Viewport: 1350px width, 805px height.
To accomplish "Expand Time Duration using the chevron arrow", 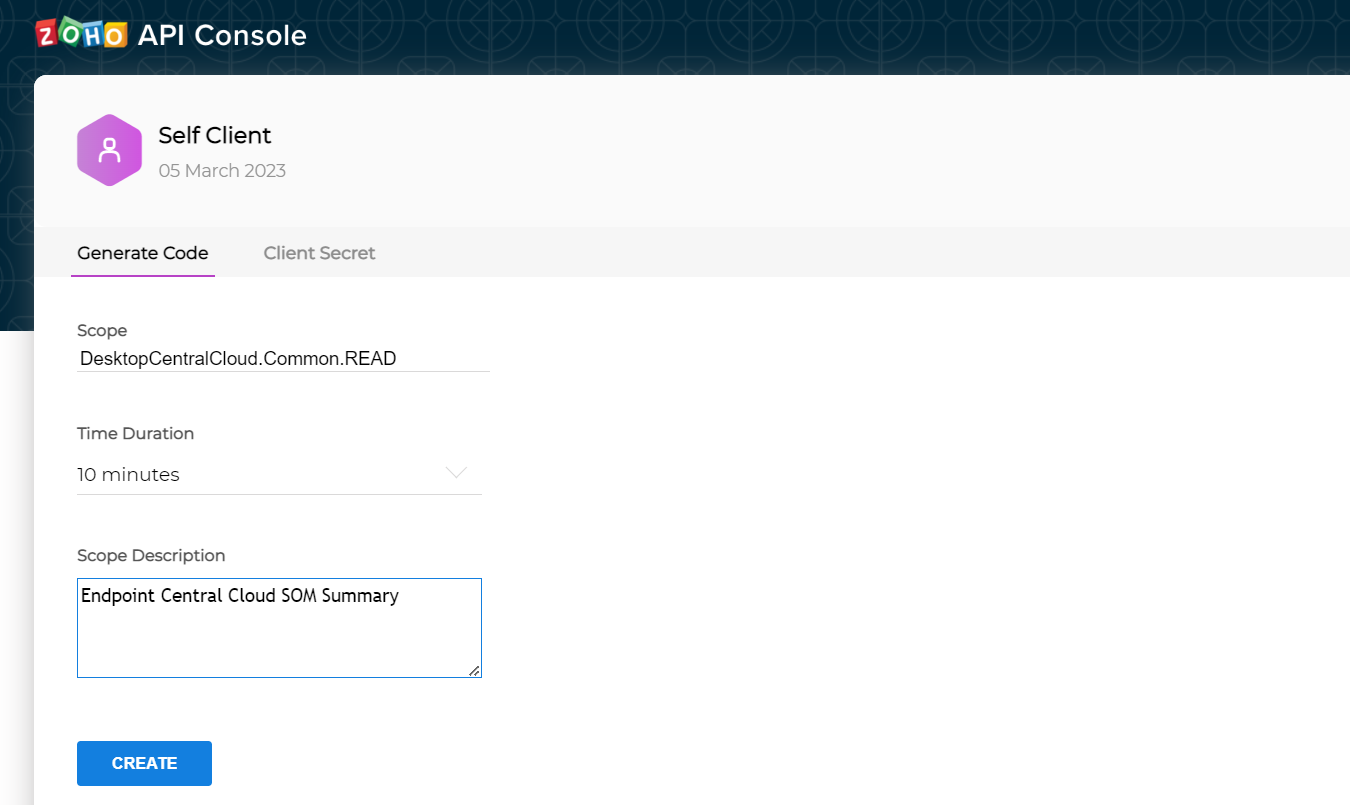I will 456,473.
